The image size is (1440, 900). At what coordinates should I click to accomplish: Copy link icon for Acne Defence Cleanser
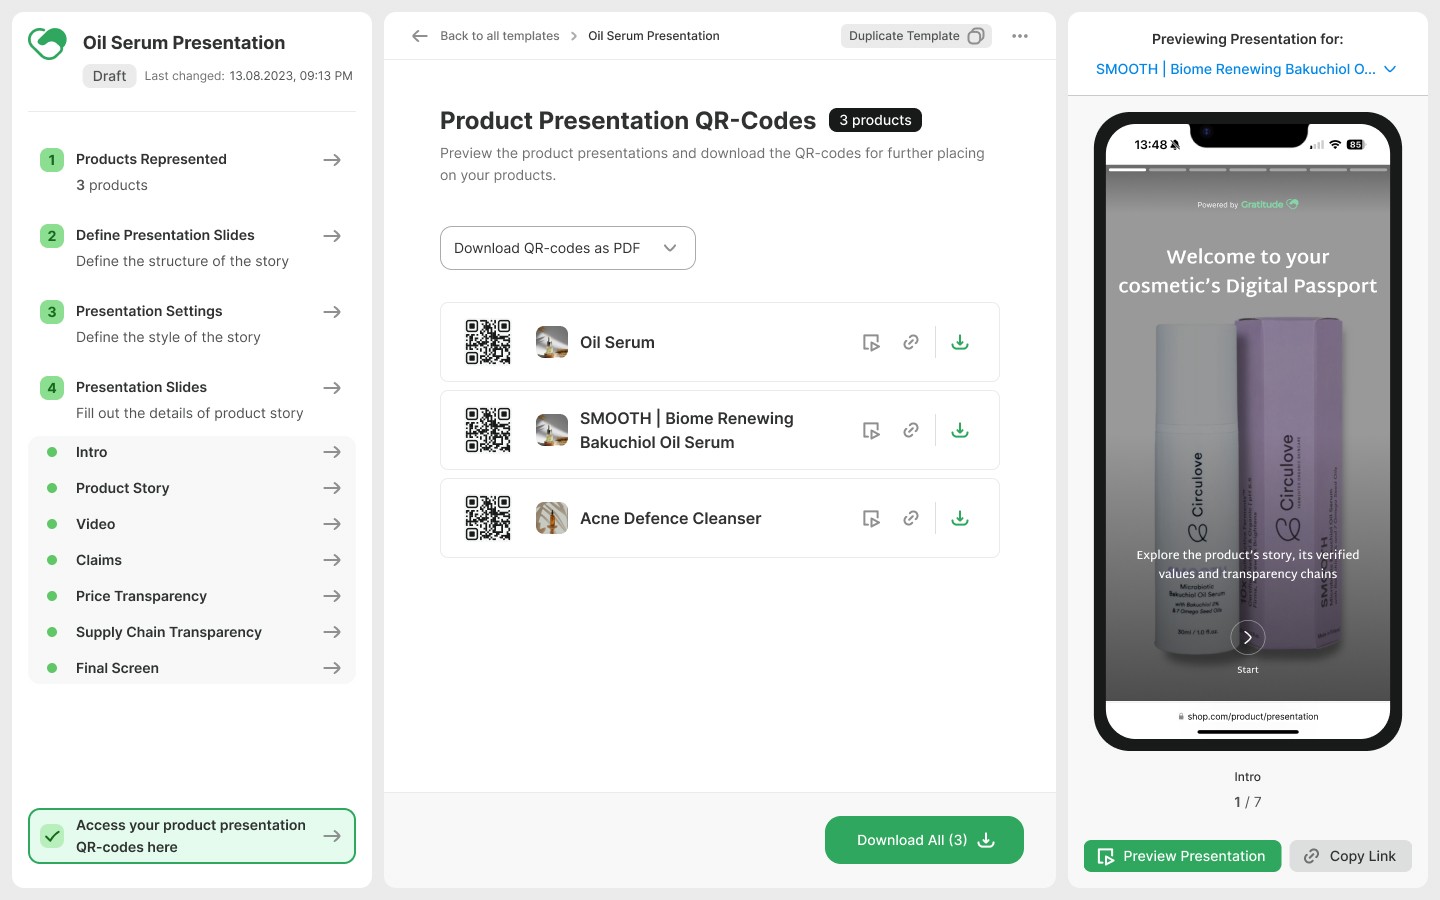(911, 518)
